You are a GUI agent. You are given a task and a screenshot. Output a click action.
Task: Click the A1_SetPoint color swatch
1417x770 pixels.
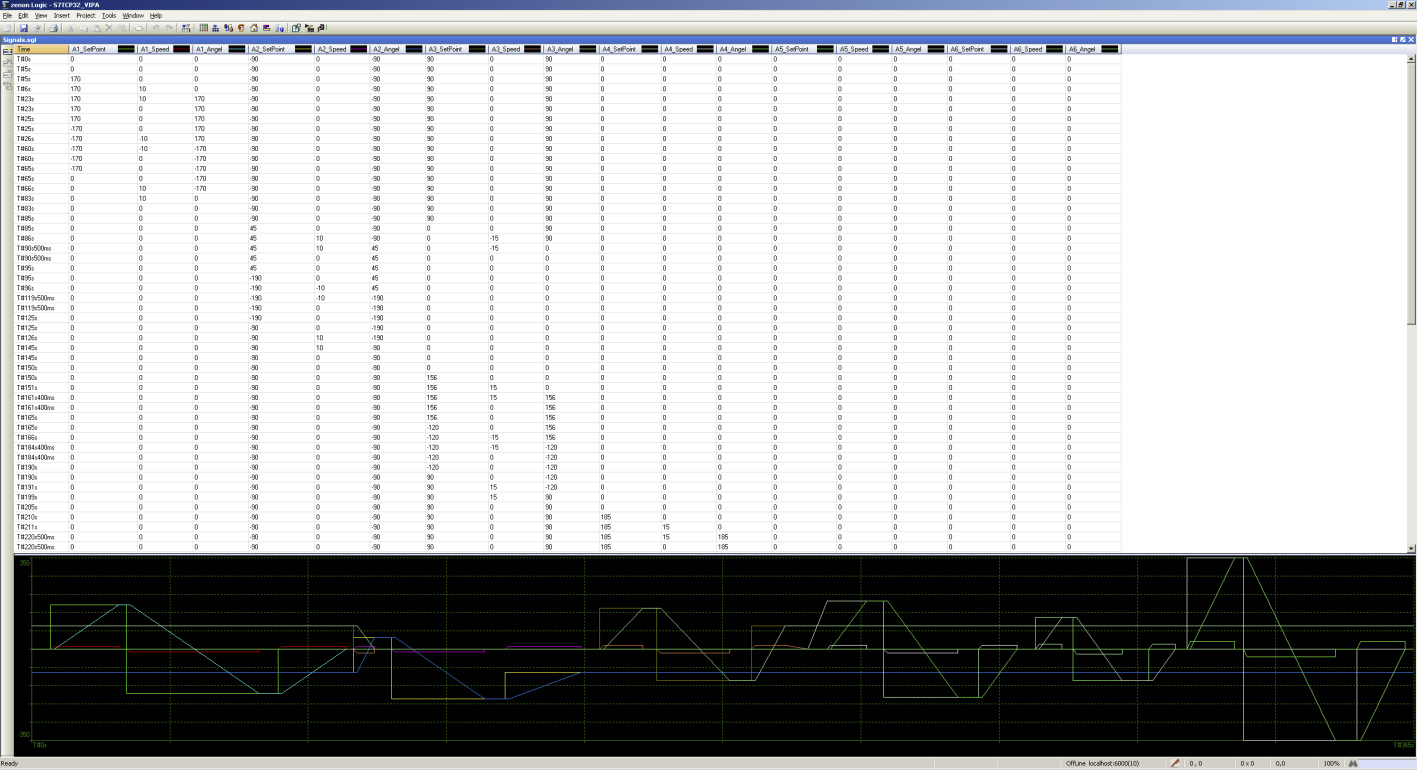point(126,48)
